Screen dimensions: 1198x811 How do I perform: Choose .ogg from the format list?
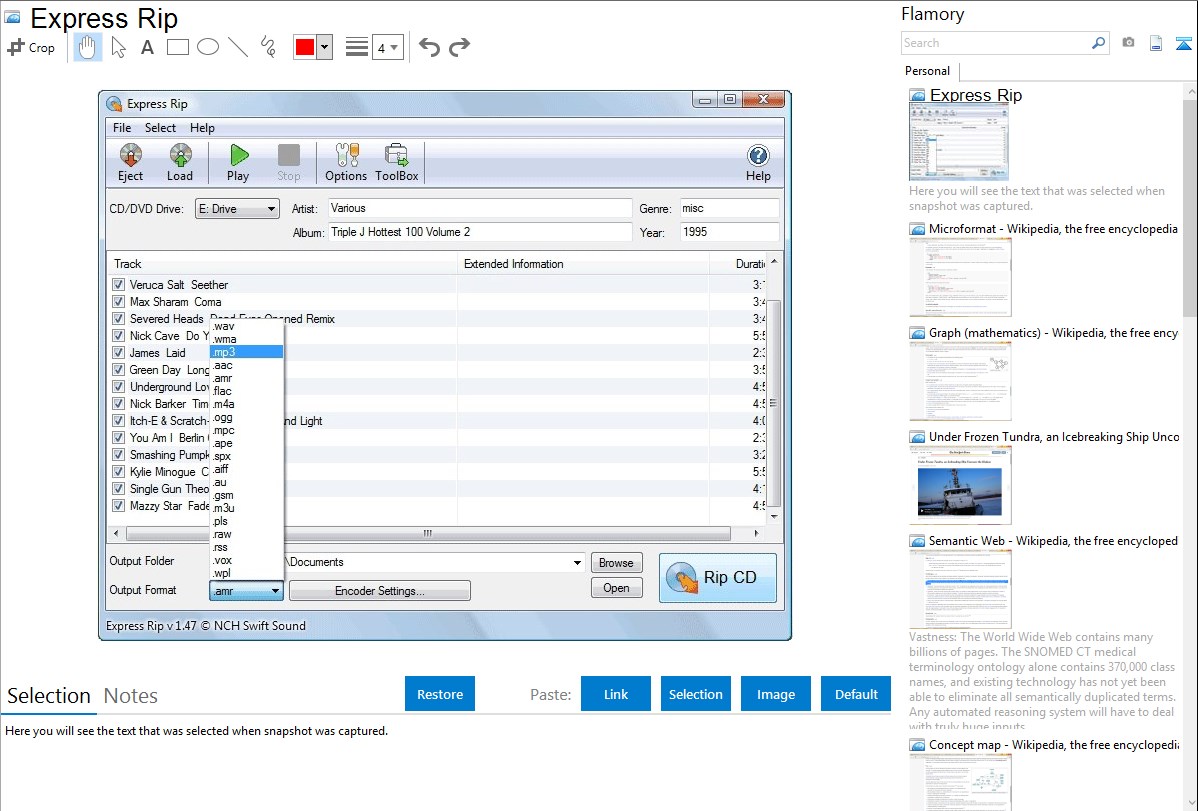(246, 417)
